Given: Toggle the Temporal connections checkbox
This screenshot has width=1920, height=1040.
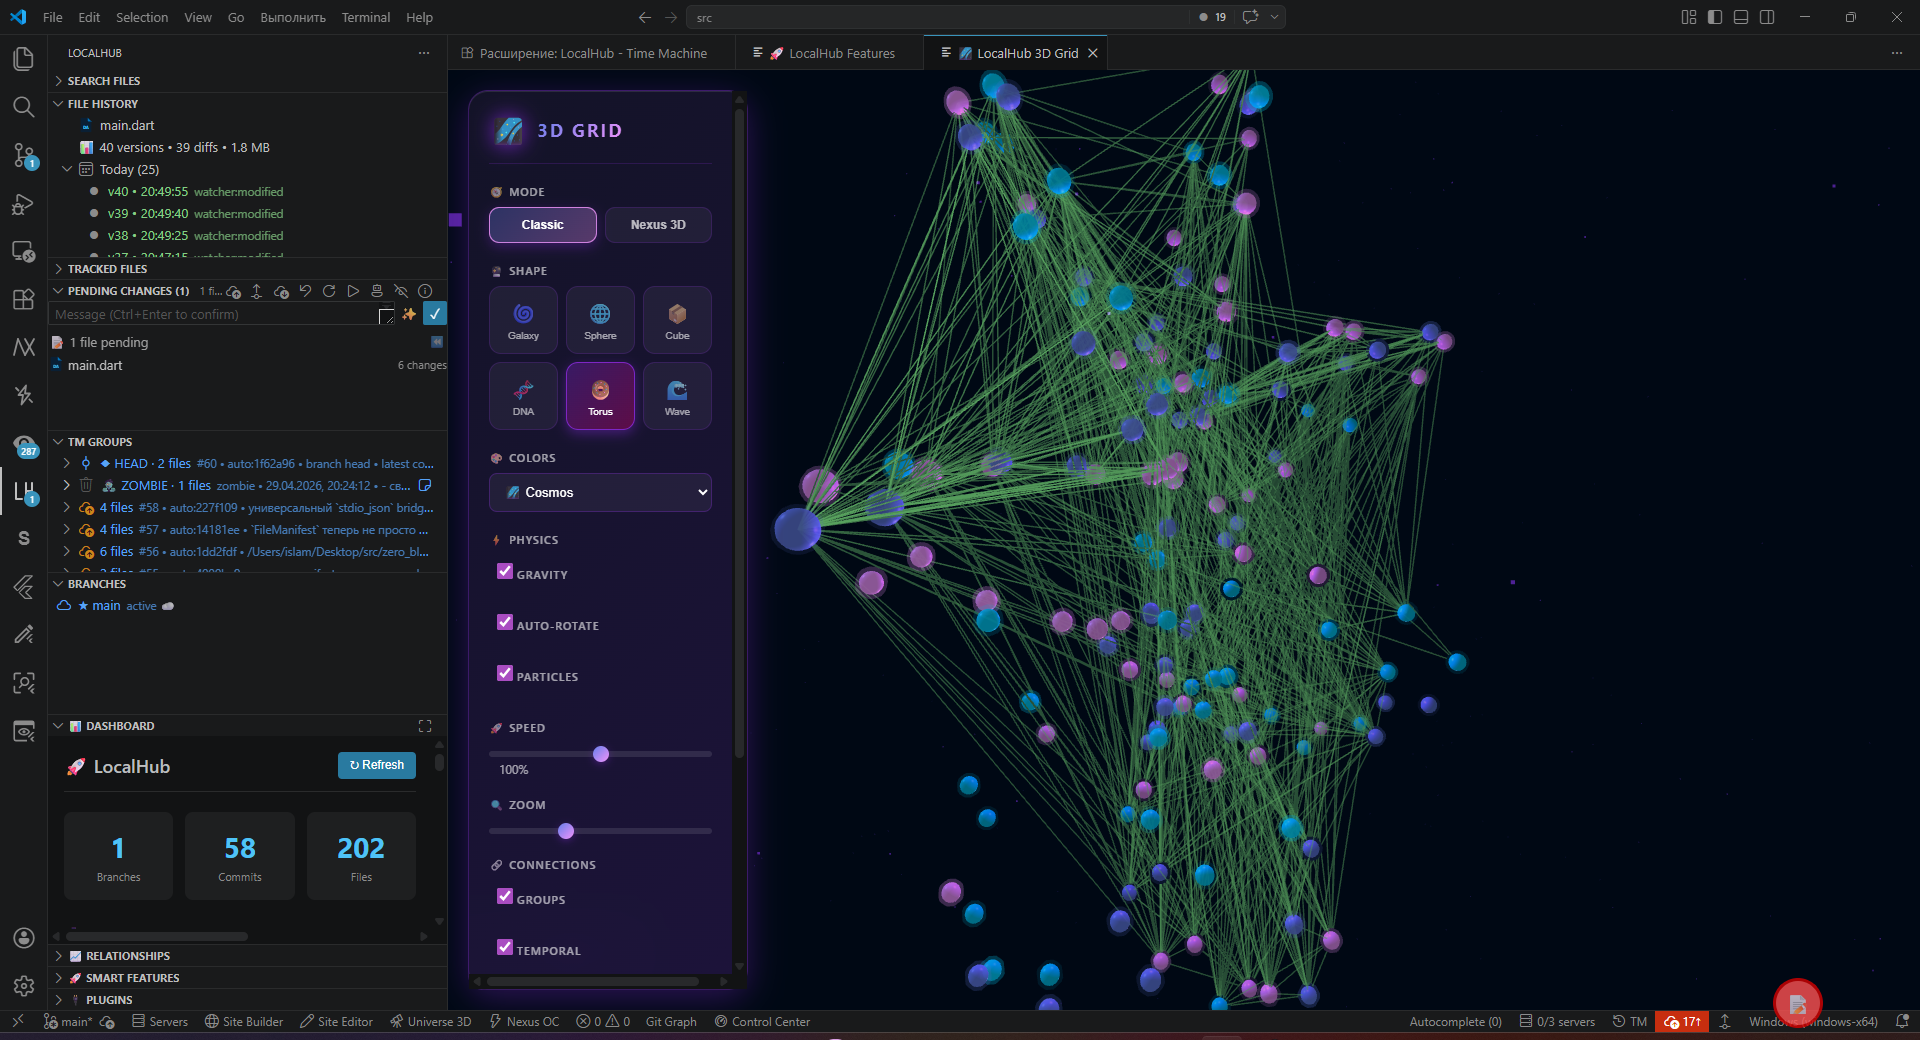Looking at the screenshot, I should click(505, 947).
